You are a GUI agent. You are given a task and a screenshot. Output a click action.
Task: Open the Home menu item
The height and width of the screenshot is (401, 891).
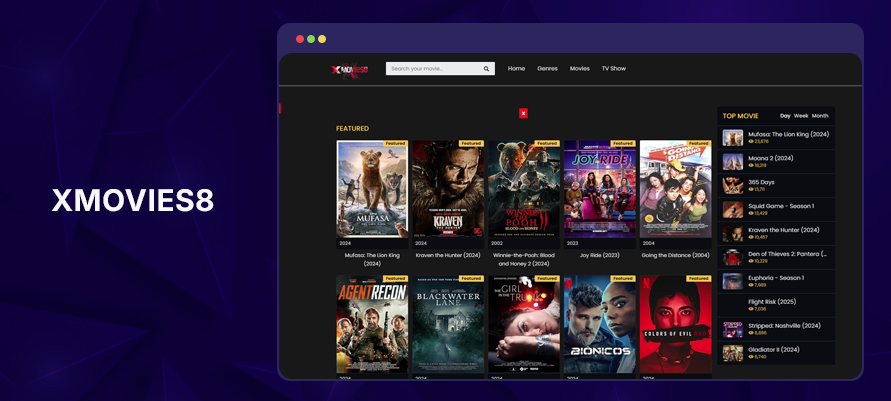coord(516,69)
